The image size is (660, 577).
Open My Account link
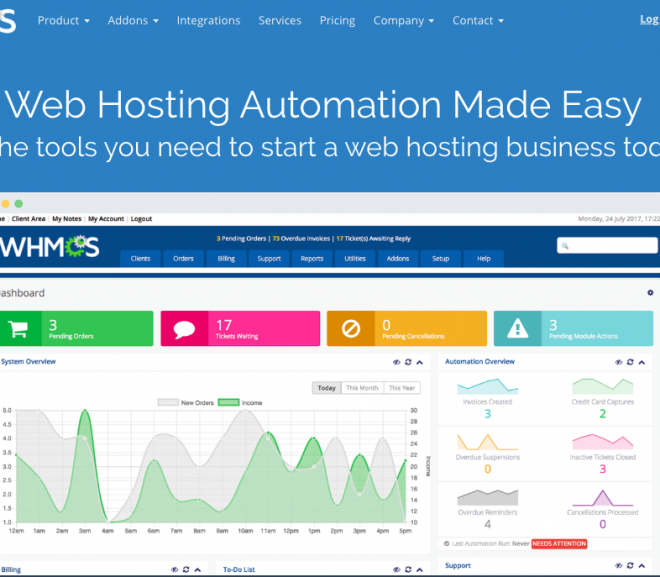pyautogui.click(x=106, y=219)
